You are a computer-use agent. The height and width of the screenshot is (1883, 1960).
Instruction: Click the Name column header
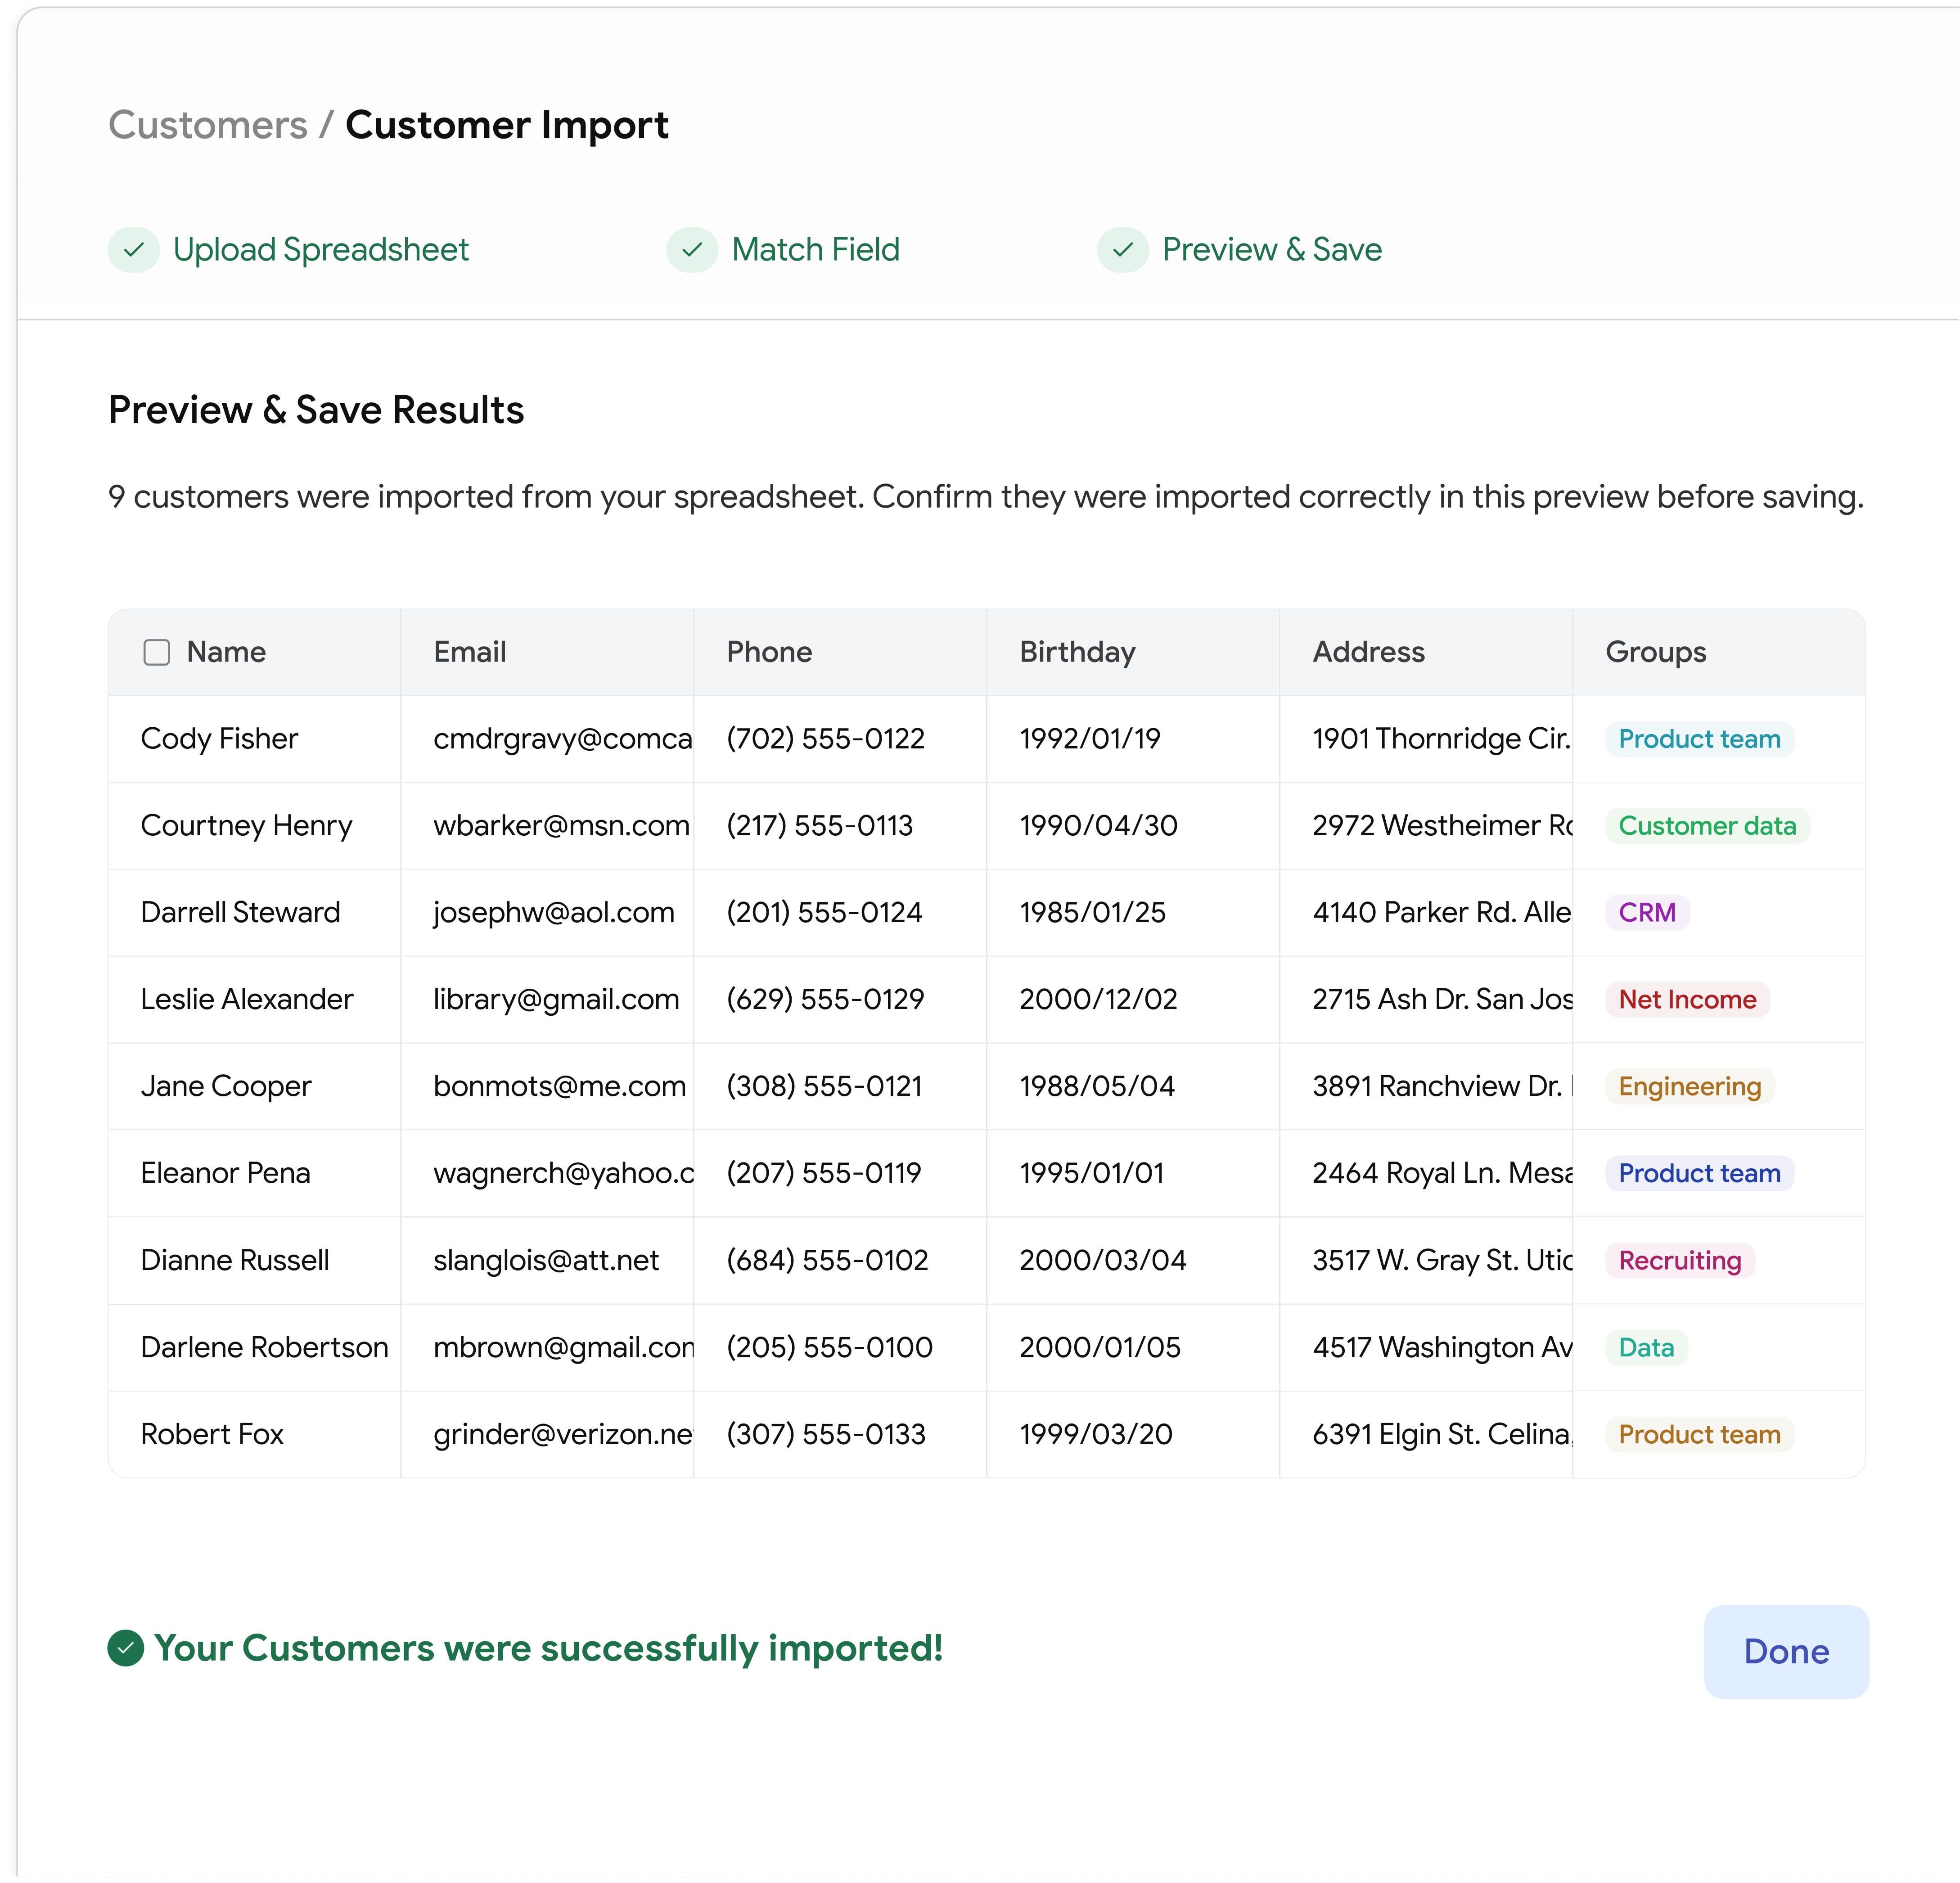pyautogui.click(x=226, y=652)
